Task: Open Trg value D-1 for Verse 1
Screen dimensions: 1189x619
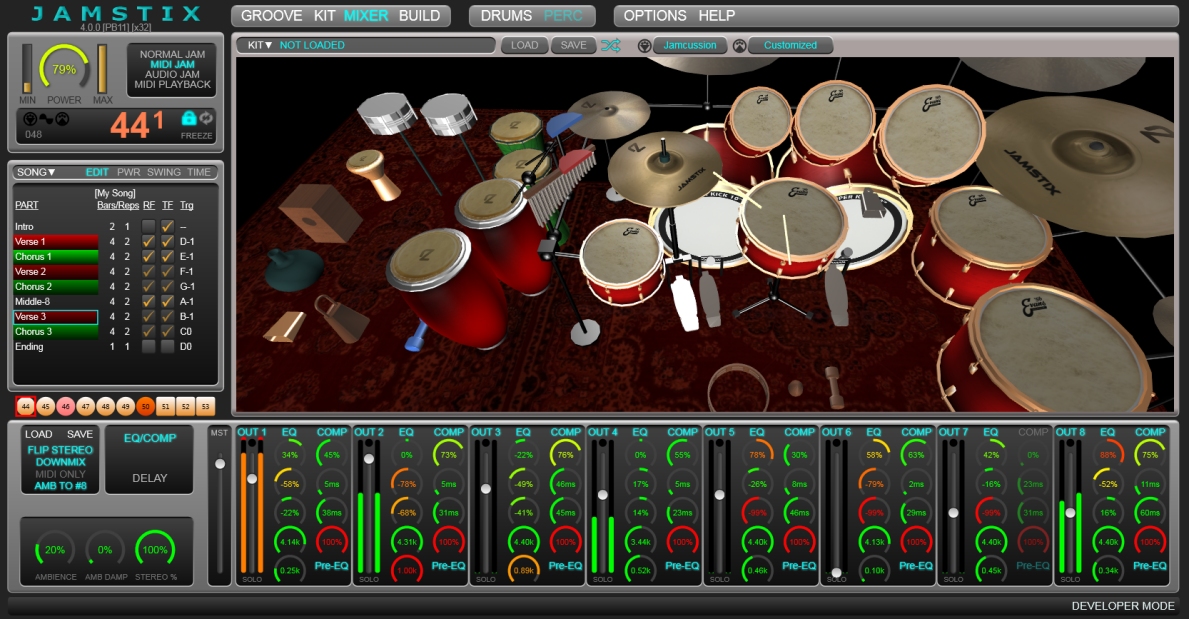Action: click(187, 241)
